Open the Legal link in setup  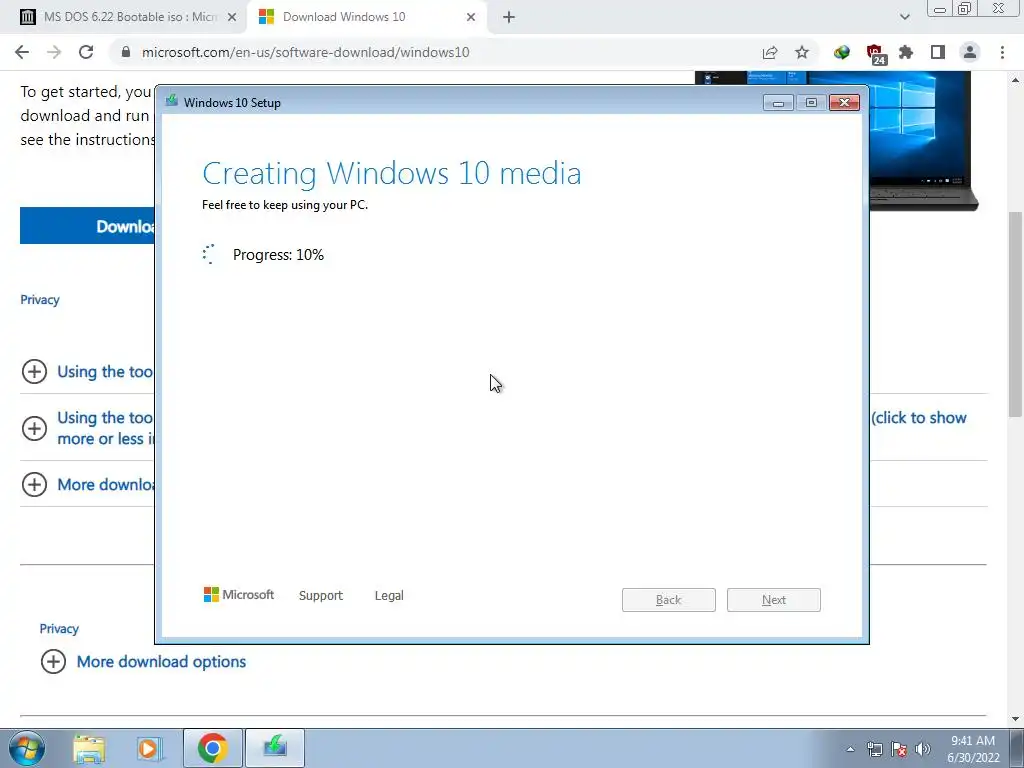(389, 596)
